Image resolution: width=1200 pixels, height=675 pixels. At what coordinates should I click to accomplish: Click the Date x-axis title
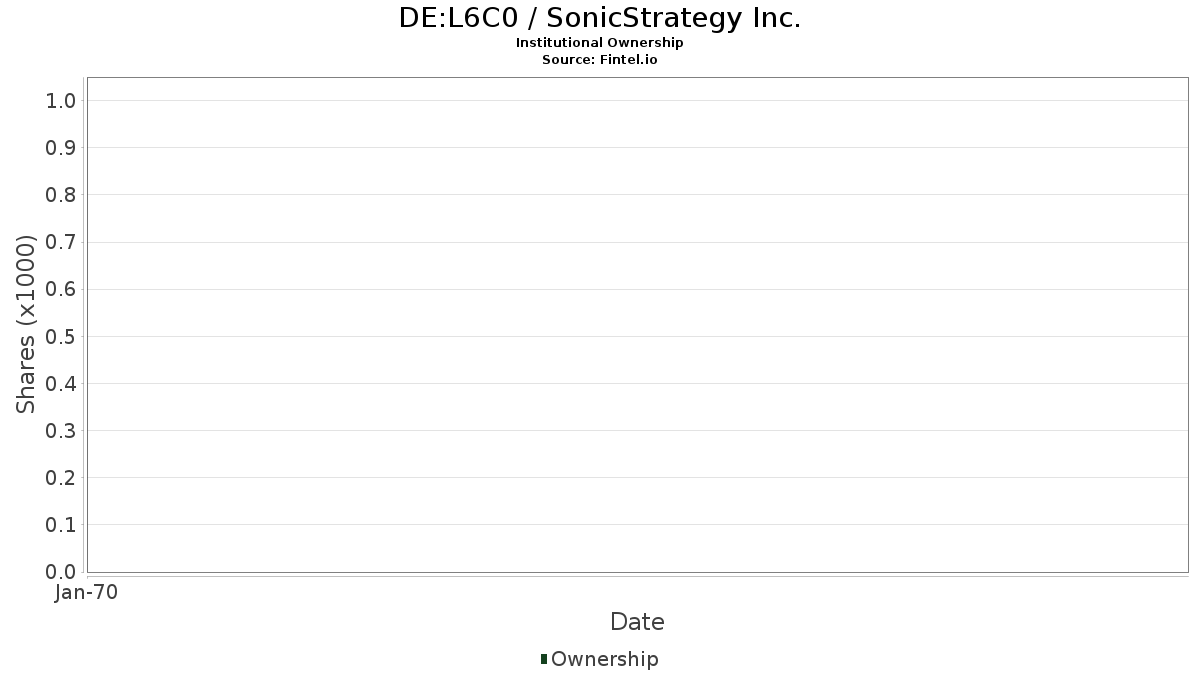(x=637, y=622)
